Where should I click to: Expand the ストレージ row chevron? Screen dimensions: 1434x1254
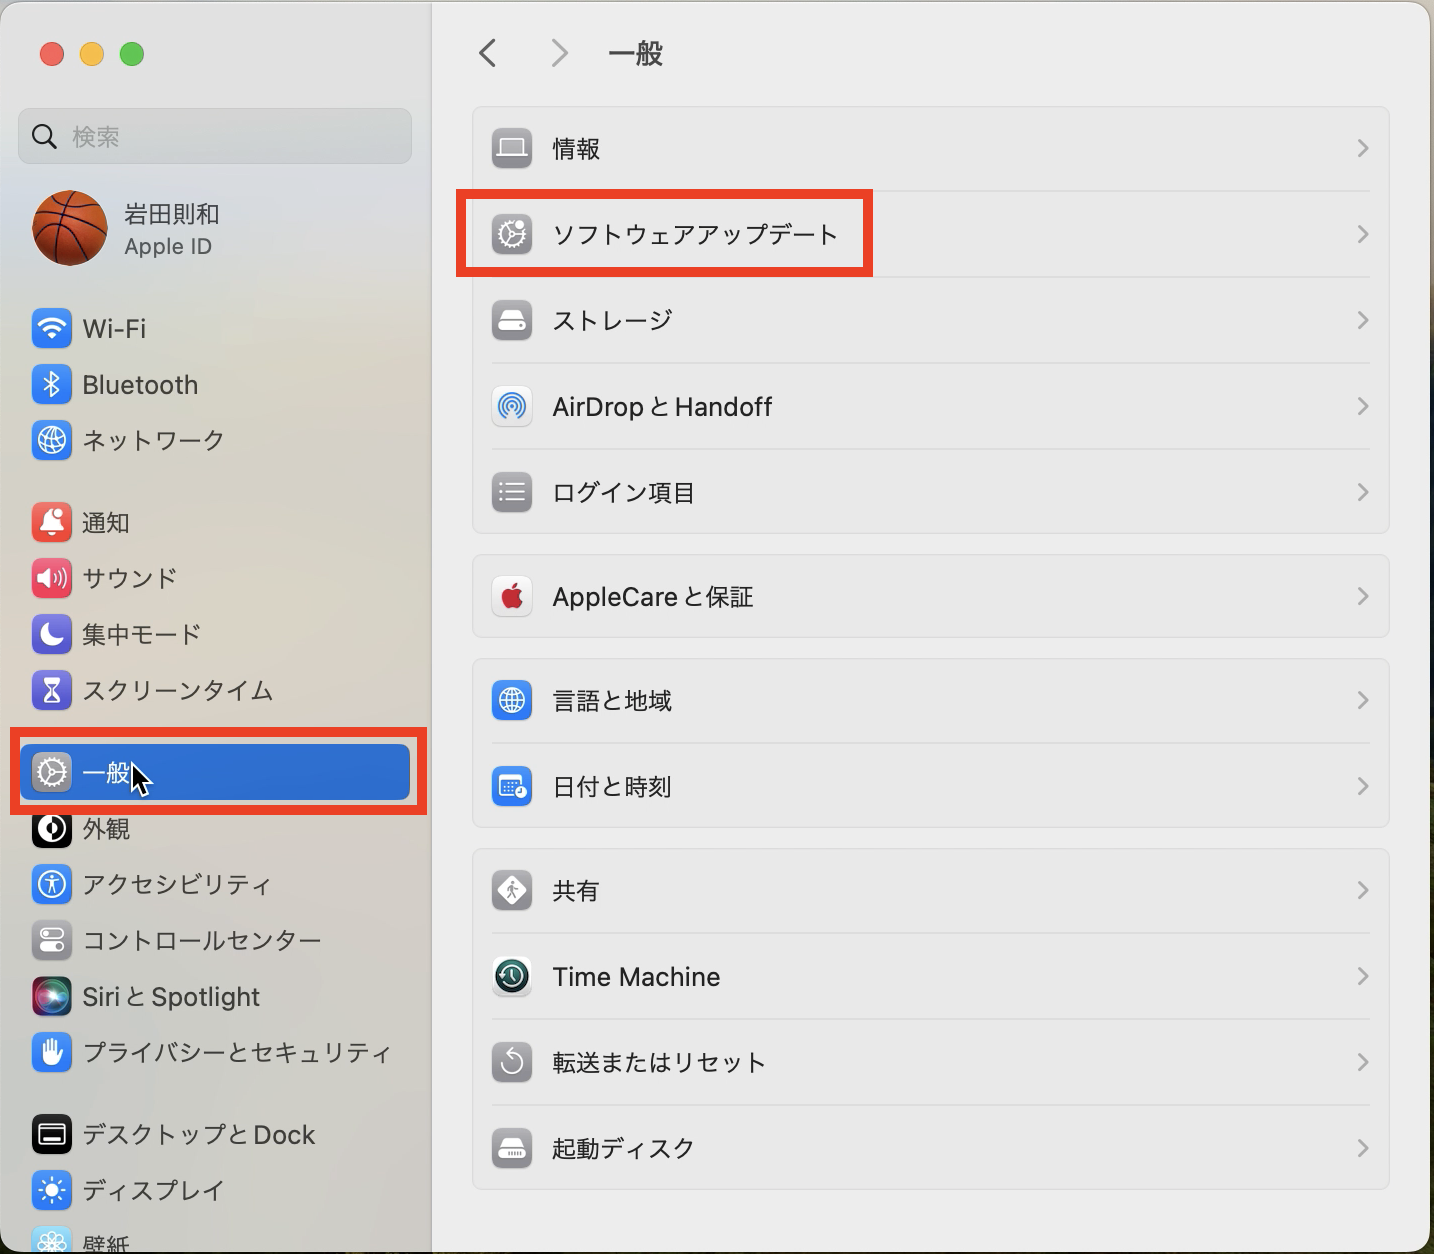(1362, 320)
